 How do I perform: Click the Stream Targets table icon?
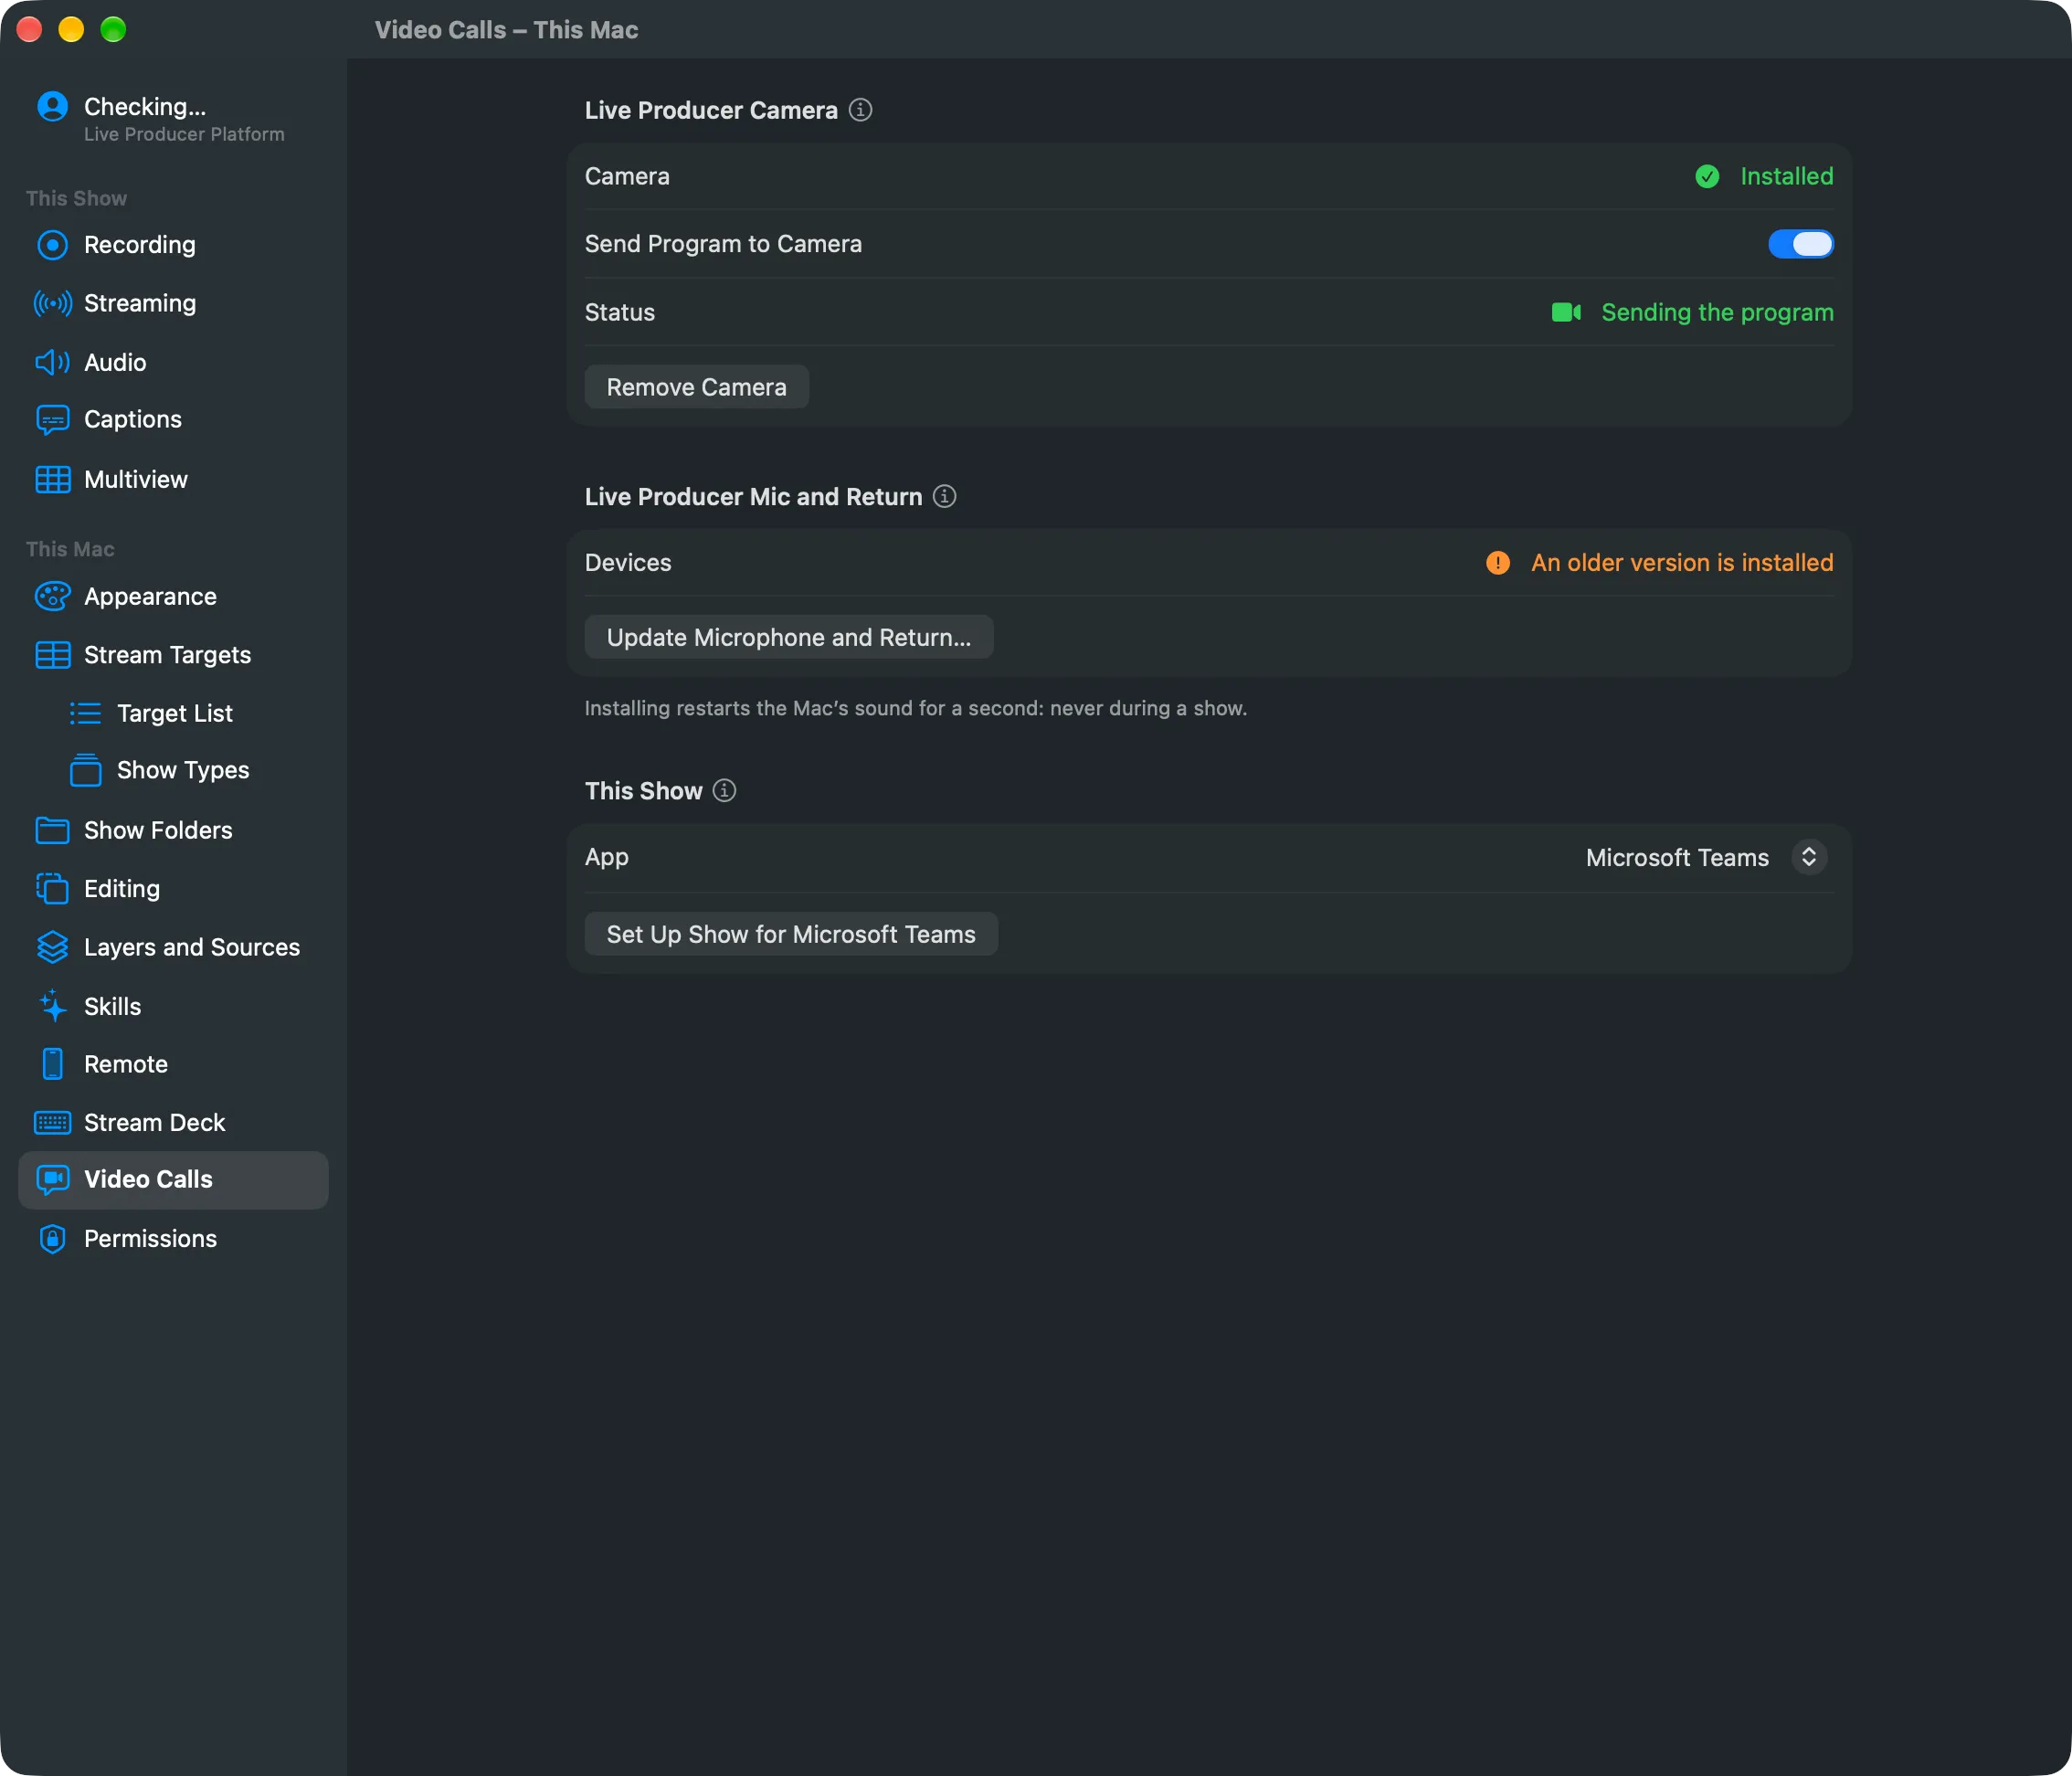point(52,655)
